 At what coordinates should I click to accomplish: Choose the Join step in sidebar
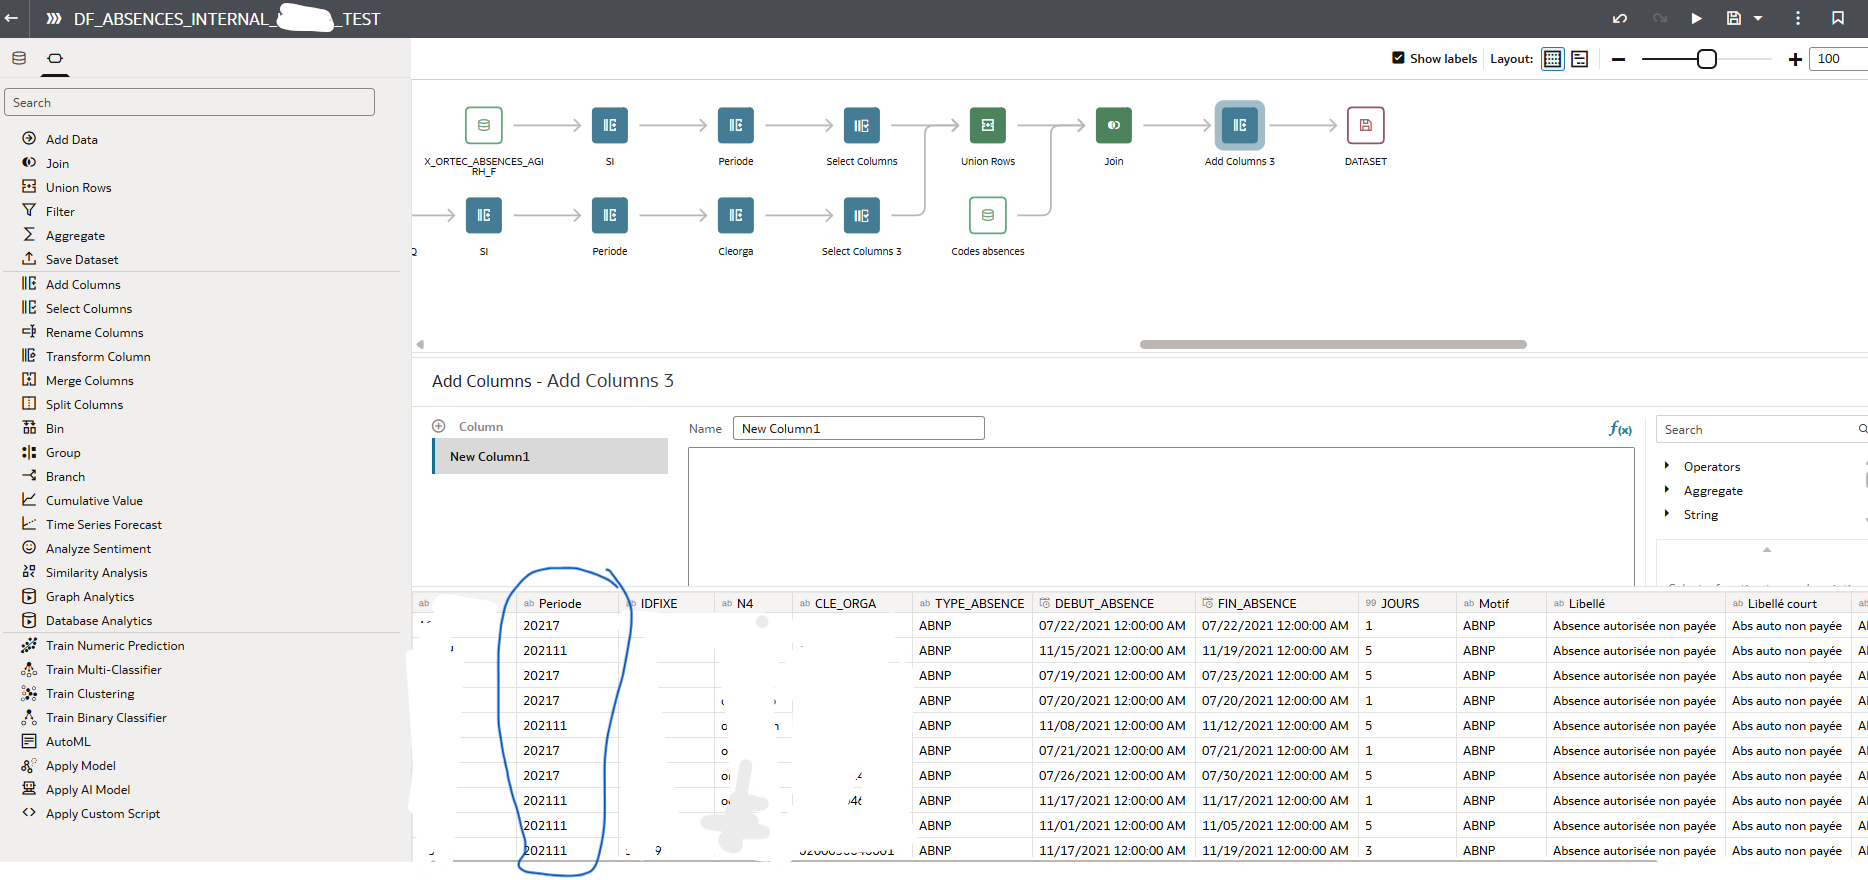pos(57,163)
